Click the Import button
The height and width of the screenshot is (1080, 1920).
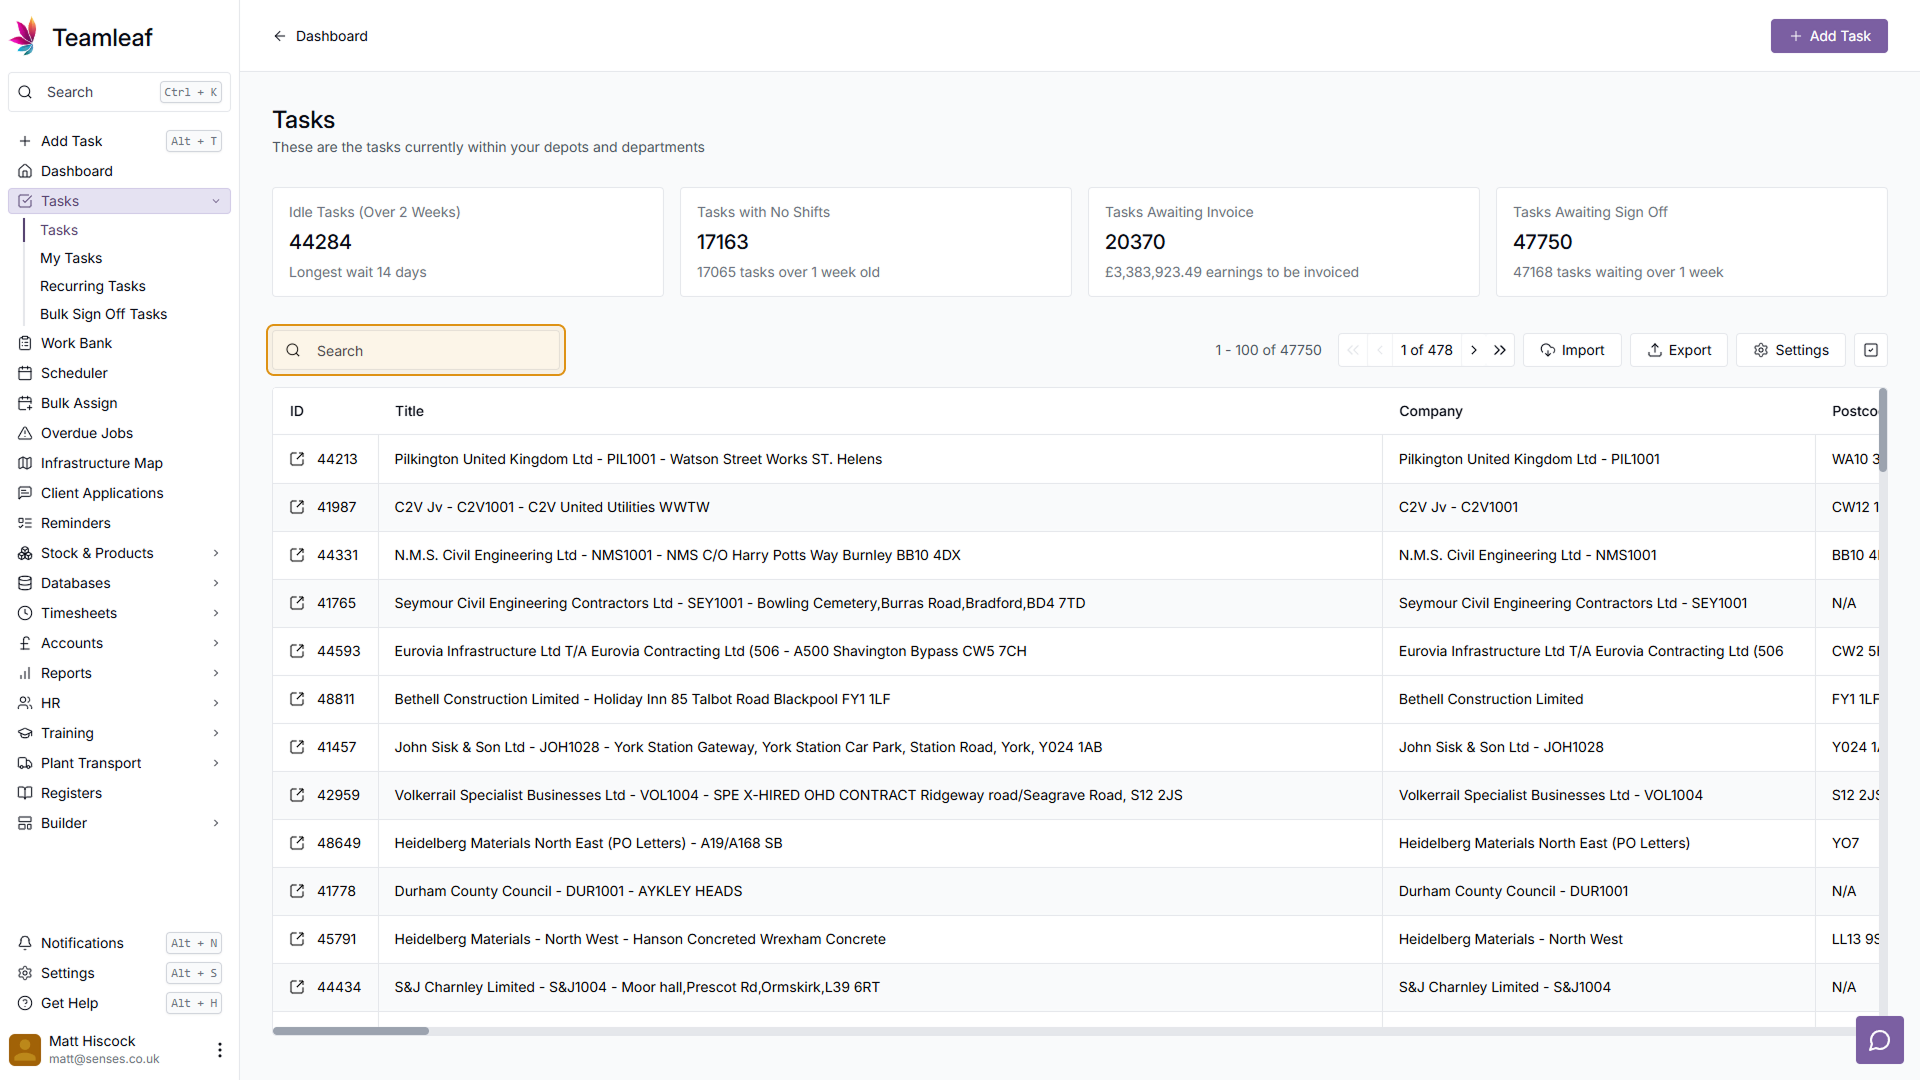pyautogui.click(x=1572, y=350)
